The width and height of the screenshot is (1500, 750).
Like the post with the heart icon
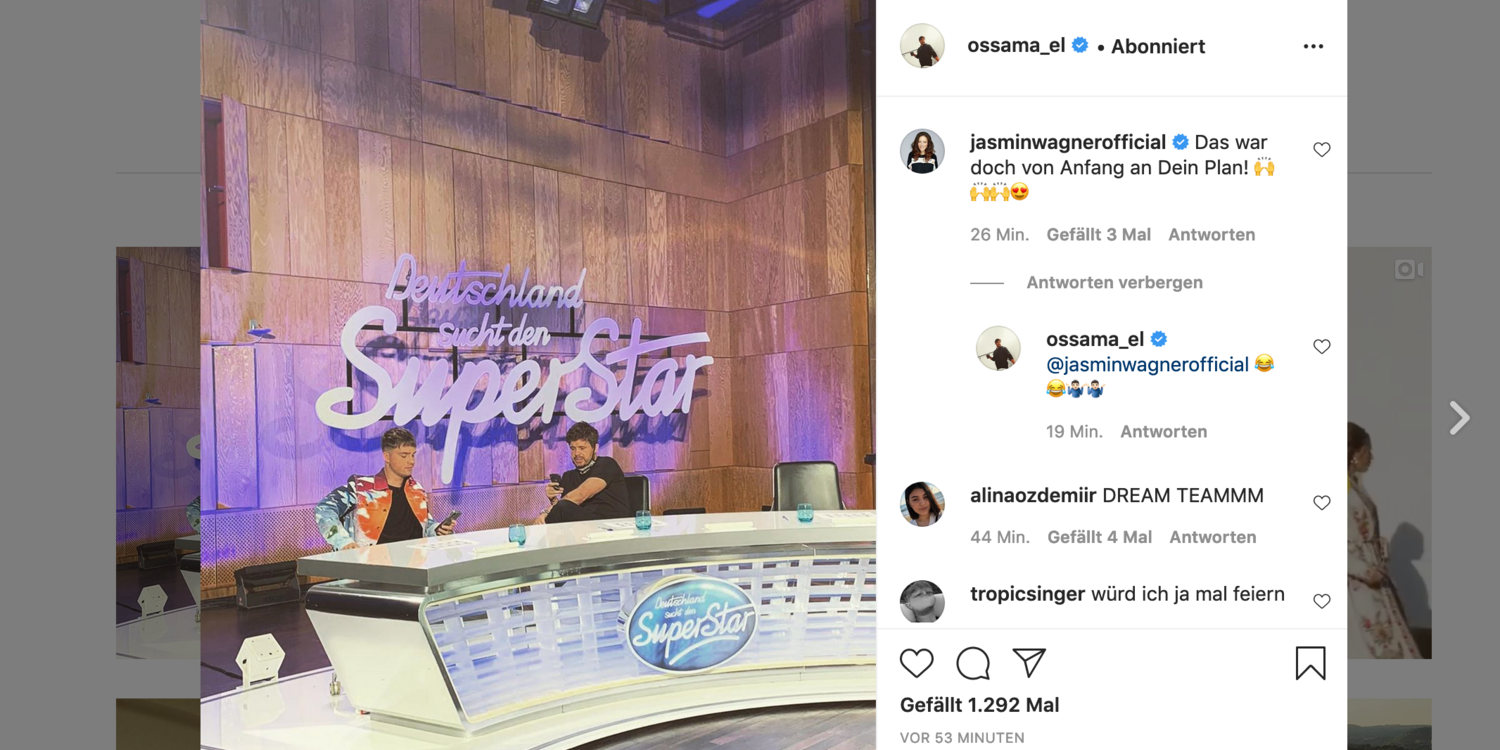coord(916,663)
